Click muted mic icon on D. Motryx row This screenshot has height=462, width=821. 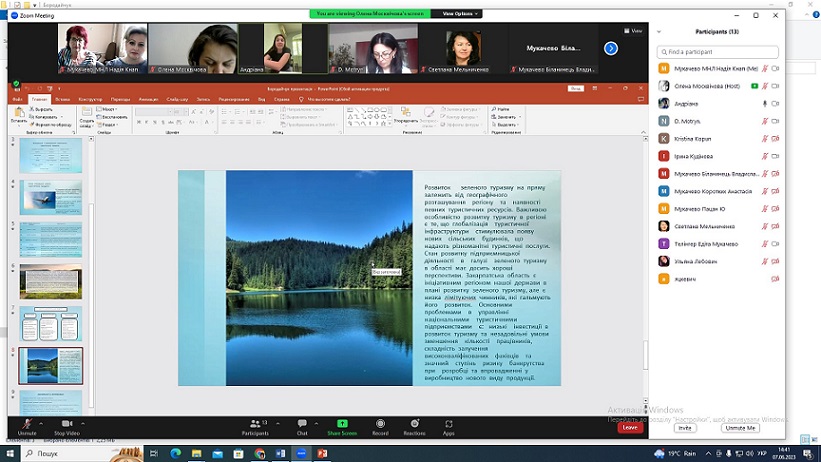pos(764,121)
